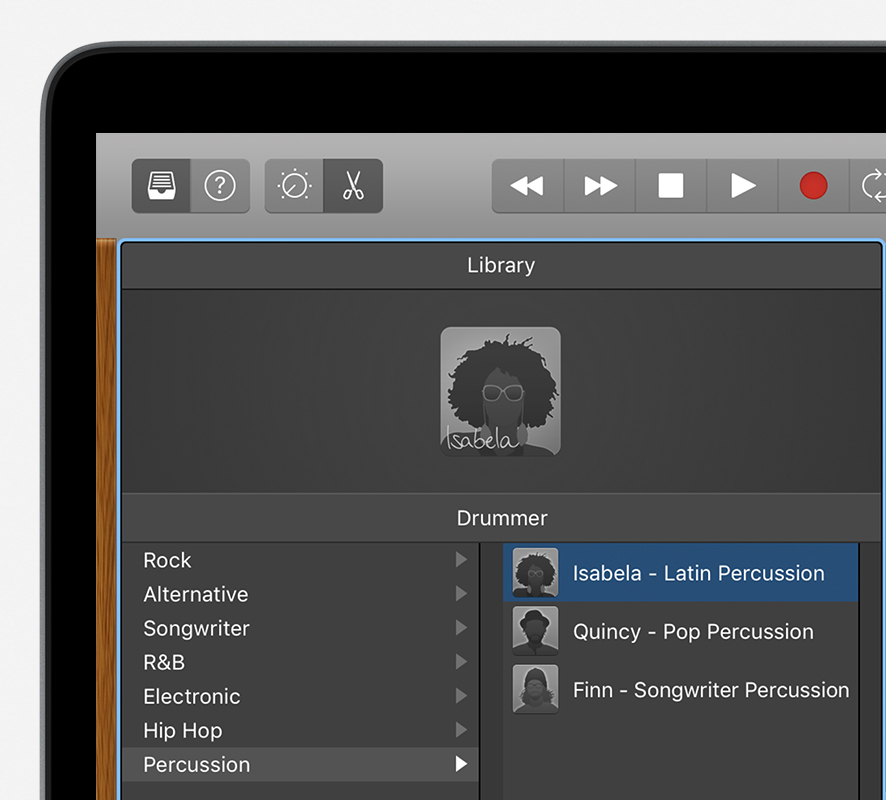Choose Quincy - Pop Percussion drummer
The image size is (886, 800).
680,631
